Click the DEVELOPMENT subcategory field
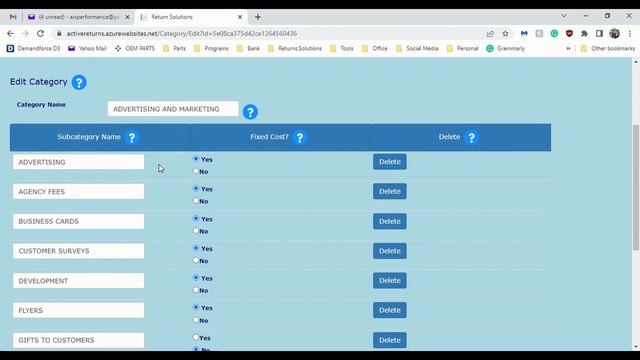This screenshot has width=640, height=360. click(78, 281)
